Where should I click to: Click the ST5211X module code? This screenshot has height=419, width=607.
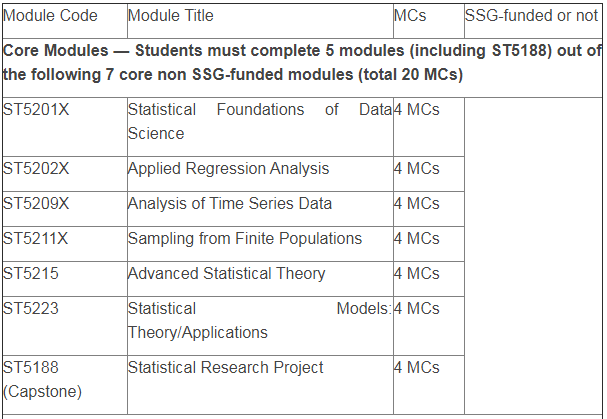pos(36,239)
